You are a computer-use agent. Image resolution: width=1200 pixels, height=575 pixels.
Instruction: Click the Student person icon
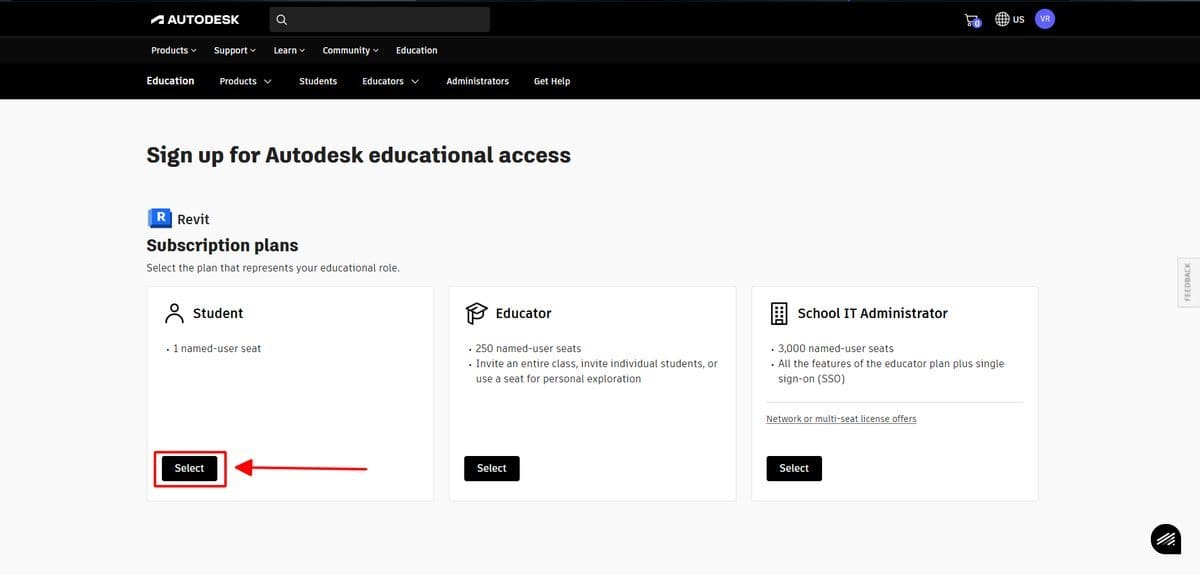[x=174, y=313]
